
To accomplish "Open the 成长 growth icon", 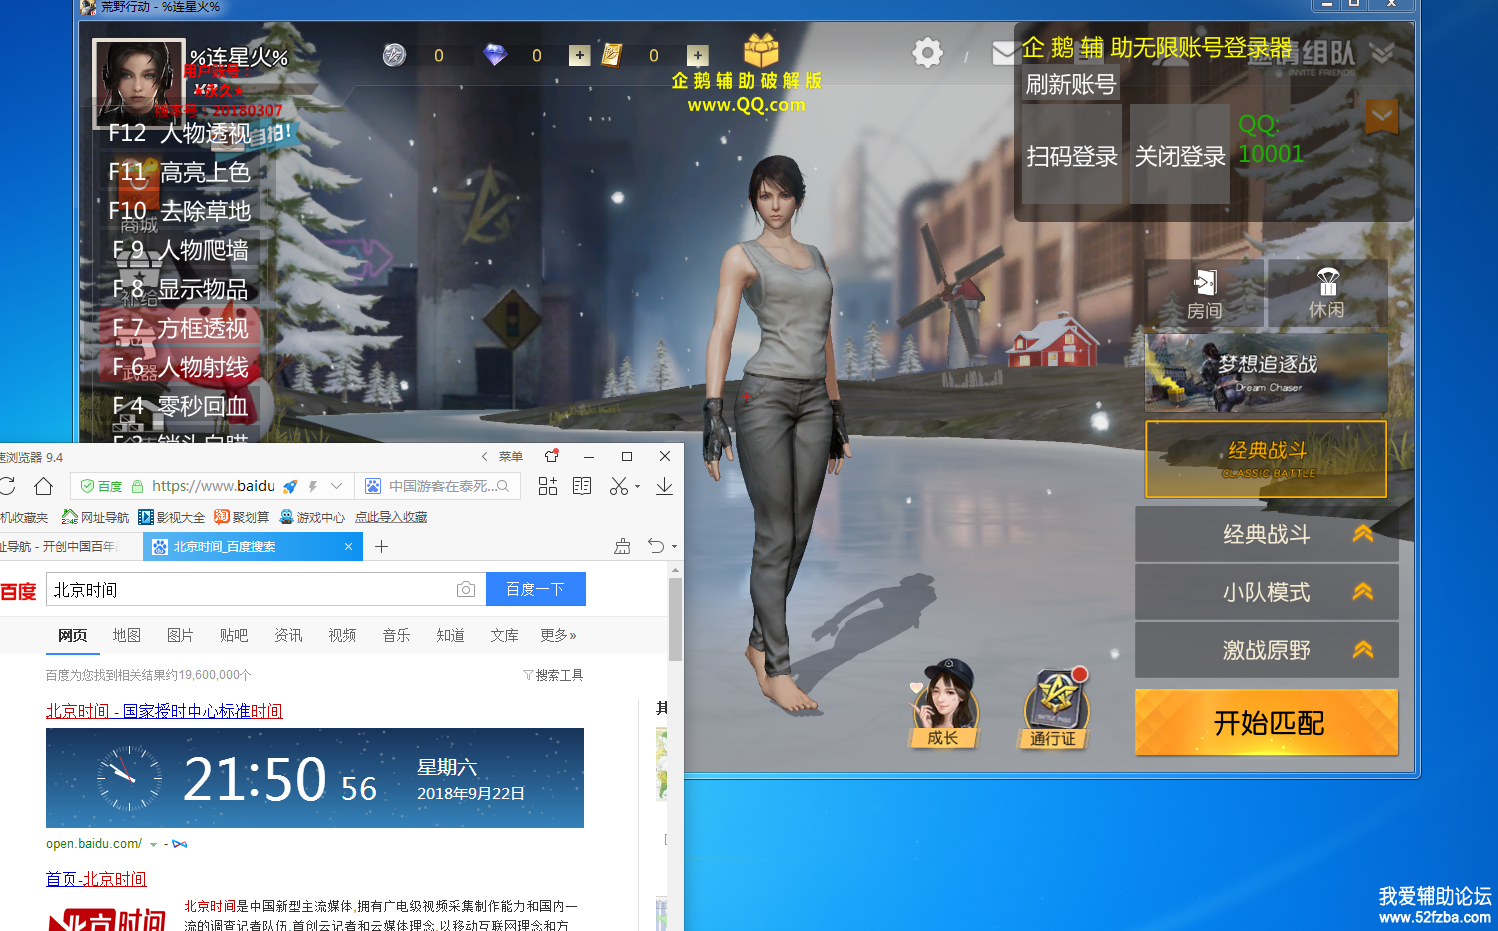I will 943,704.
